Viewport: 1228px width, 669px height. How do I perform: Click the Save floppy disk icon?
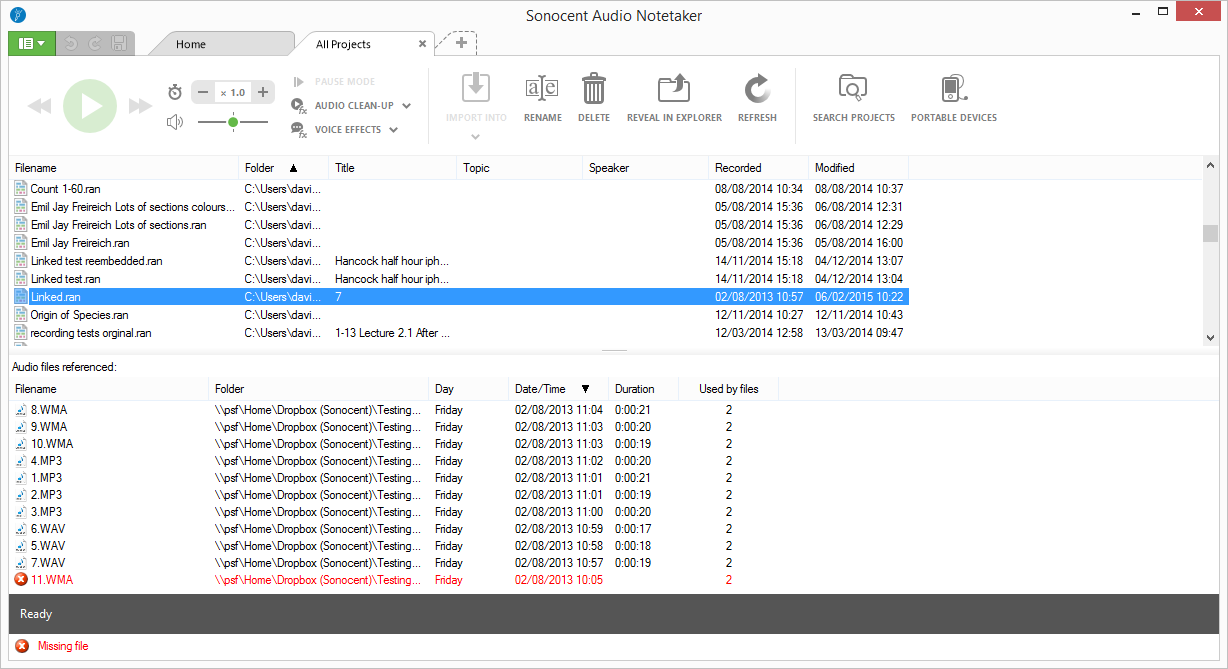tap(119, 43)
